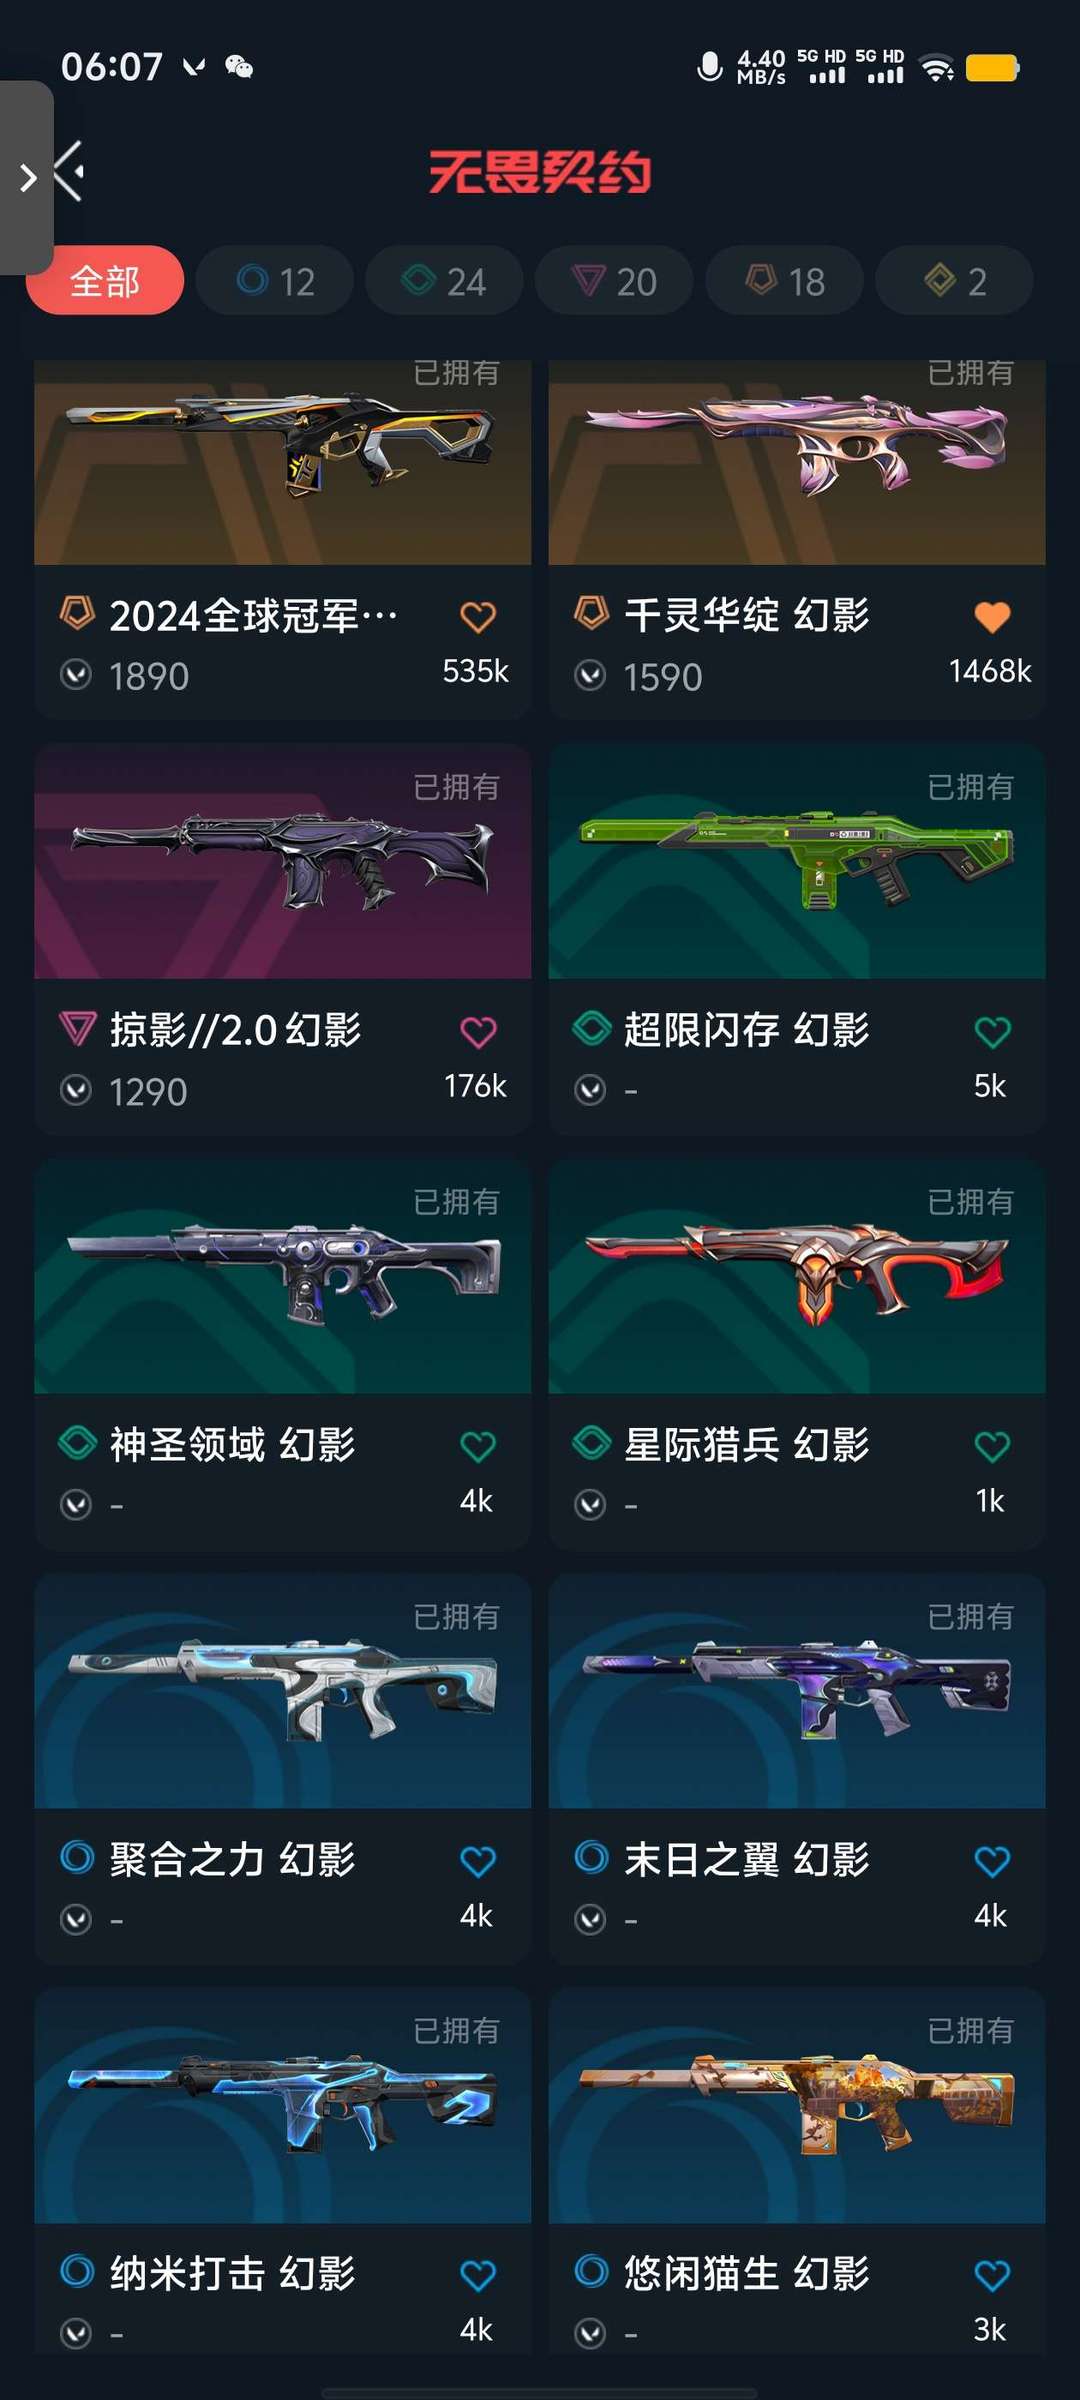Open the 纳米打击 幻影 skin name
Viewport: 1080px width, 2400px height.
(x=232, y=2274)
